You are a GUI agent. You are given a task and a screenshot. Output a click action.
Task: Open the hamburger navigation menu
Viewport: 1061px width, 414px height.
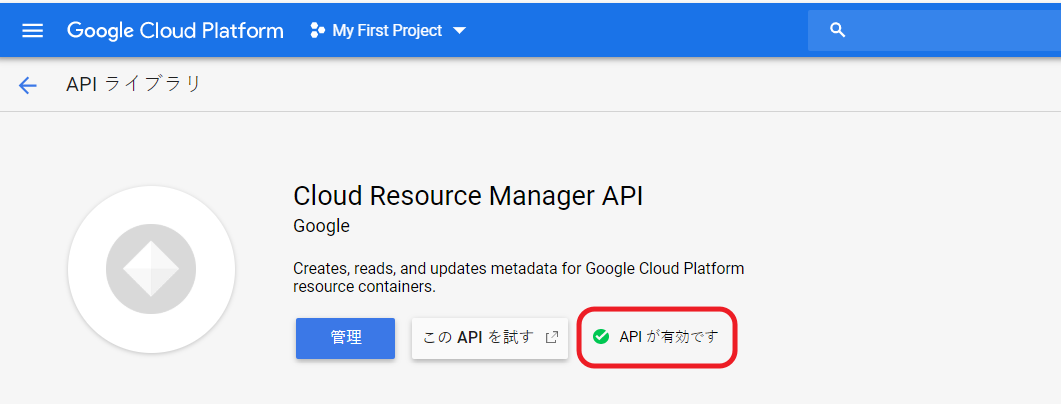tap(33, 30)
